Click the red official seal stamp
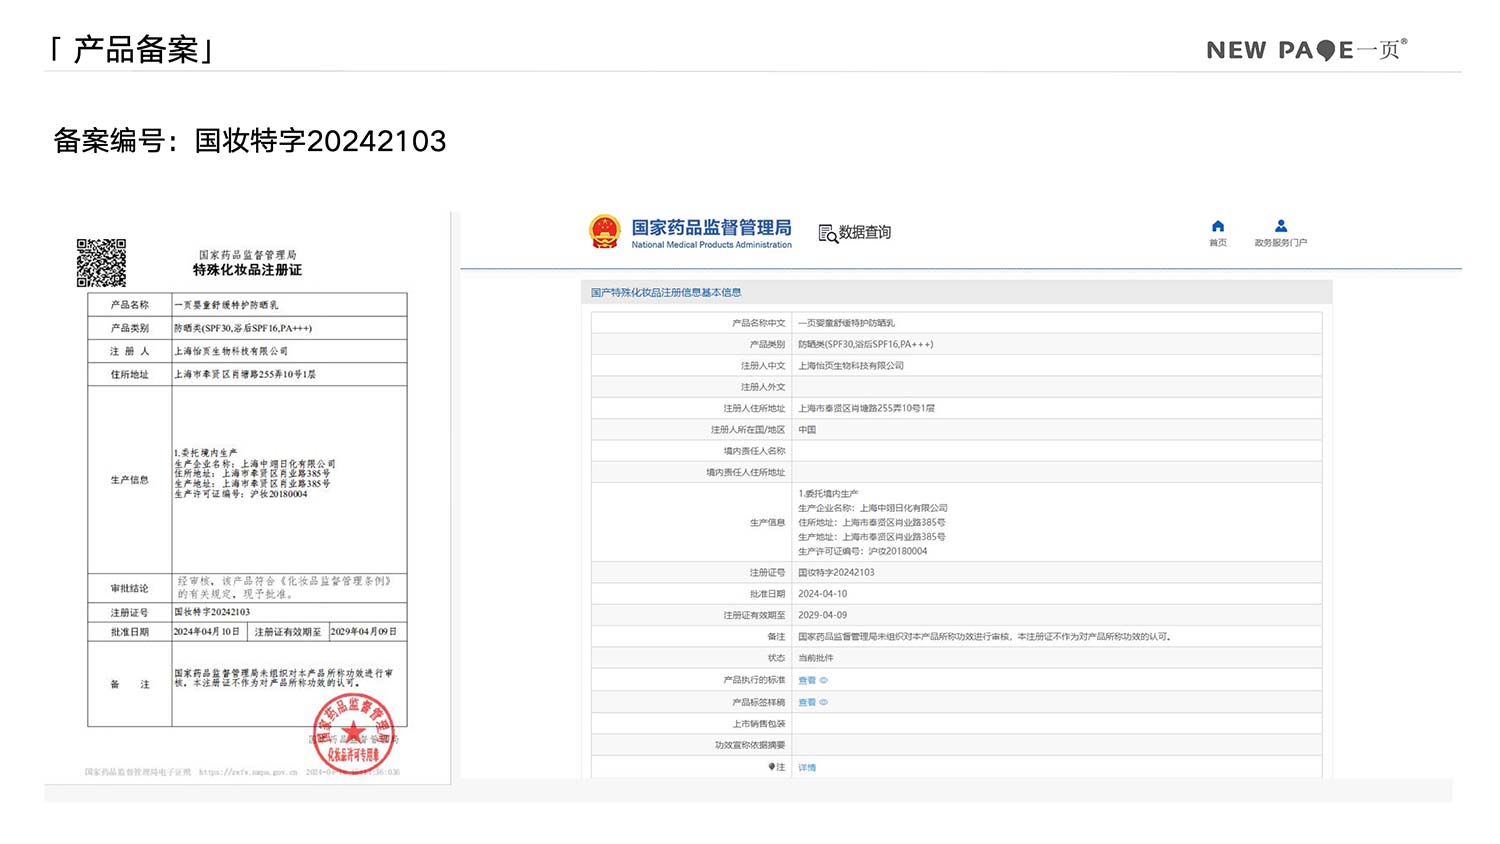Viewport: 1500px width, 844px height. click(x=353, y=733)
